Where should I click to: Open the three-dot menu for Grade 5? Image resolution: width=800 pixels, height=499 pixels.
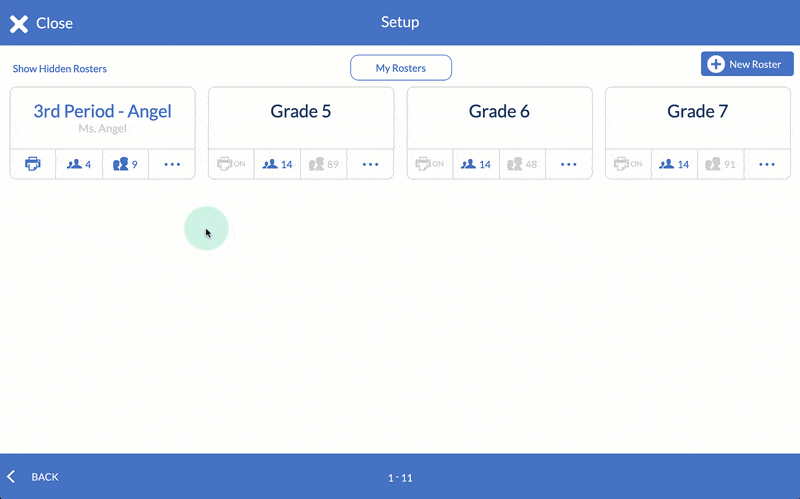click(x=370, y=164)
